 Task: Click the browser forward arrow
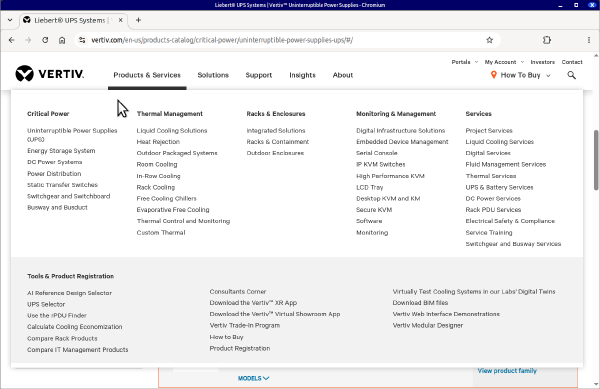point(28,40)
